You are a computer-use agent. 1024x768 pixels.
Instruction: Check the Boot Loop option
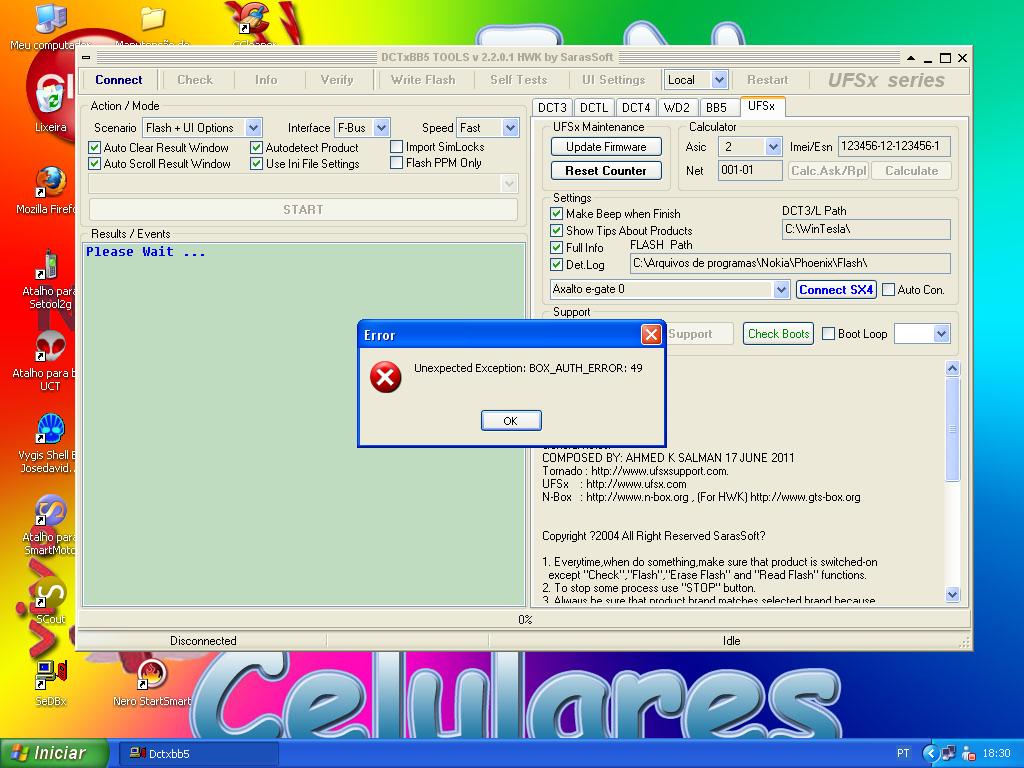pos(829,334)
